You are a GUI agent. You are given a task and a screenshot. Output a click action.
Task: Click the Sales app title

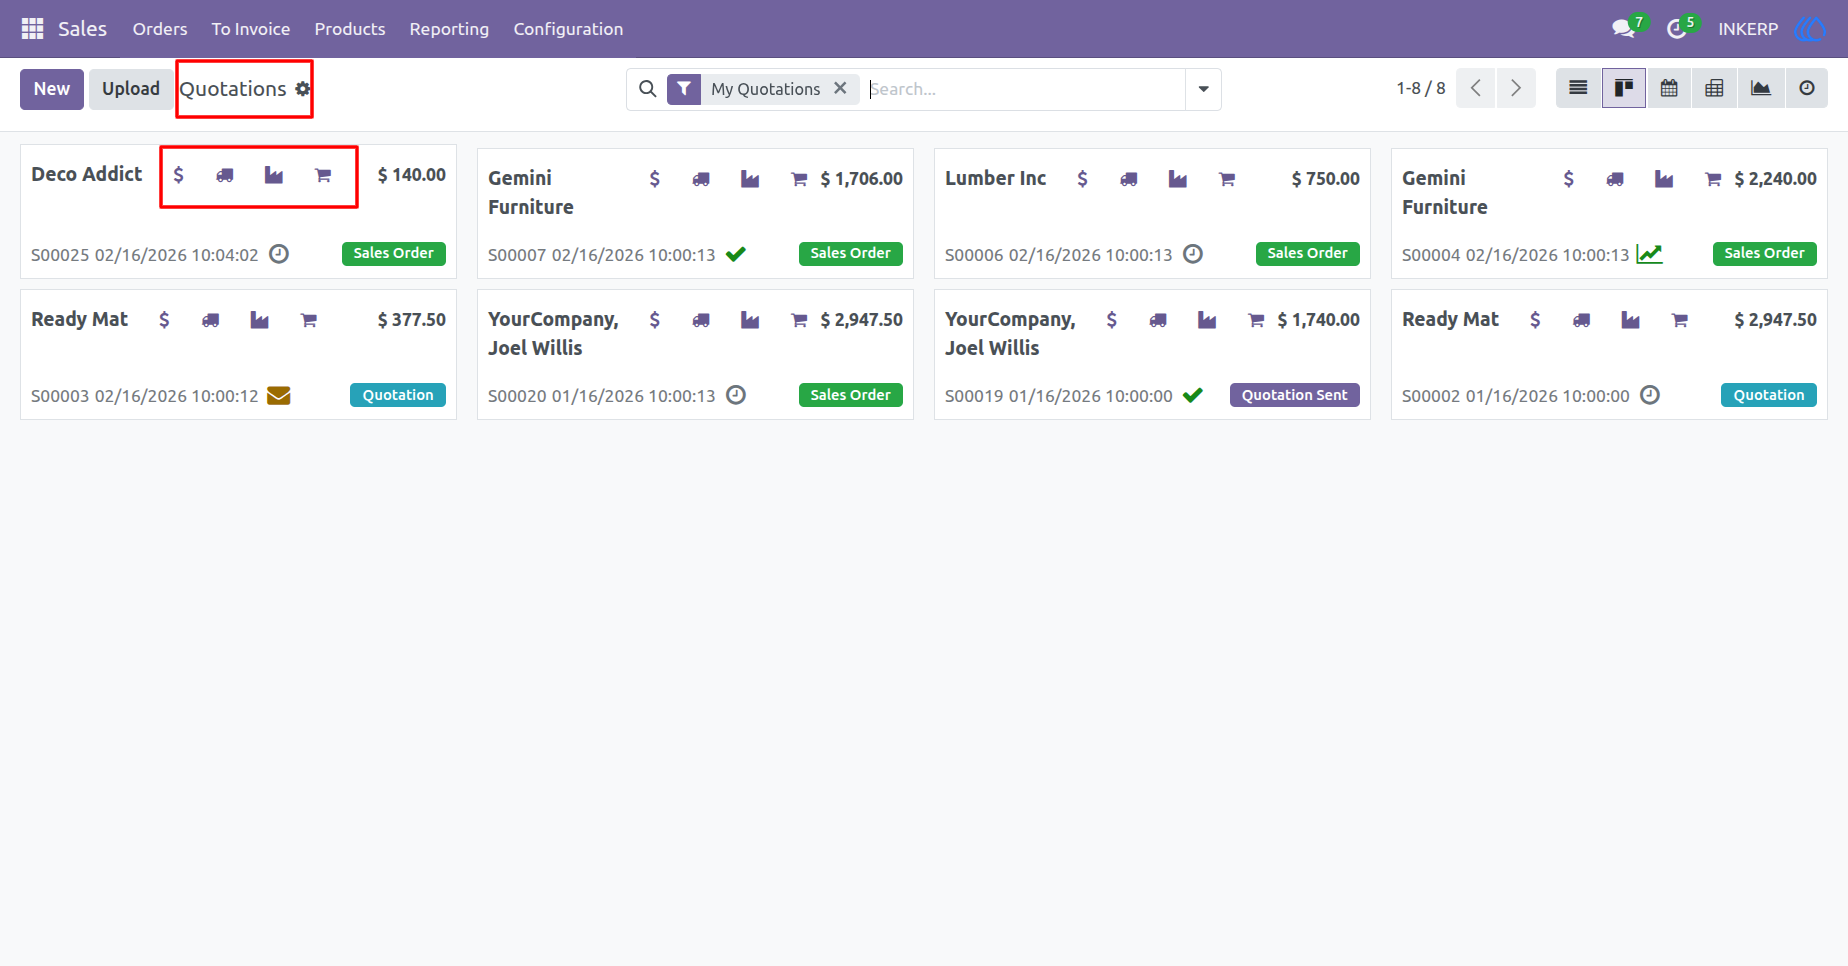pyautogui.click(x=82, y=29)
